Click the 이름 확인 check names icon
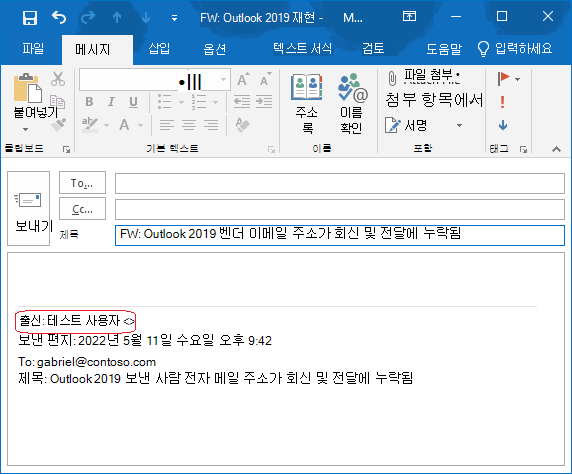This screenshot has width=572, height=474. (x=352, y=104)
